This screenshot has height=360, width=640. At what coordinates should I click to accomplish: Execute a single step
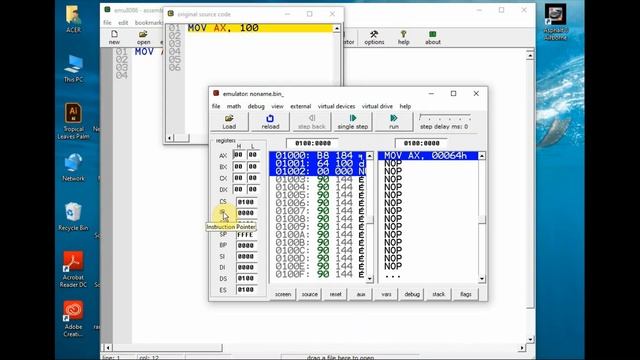click(x=353, y=122)
